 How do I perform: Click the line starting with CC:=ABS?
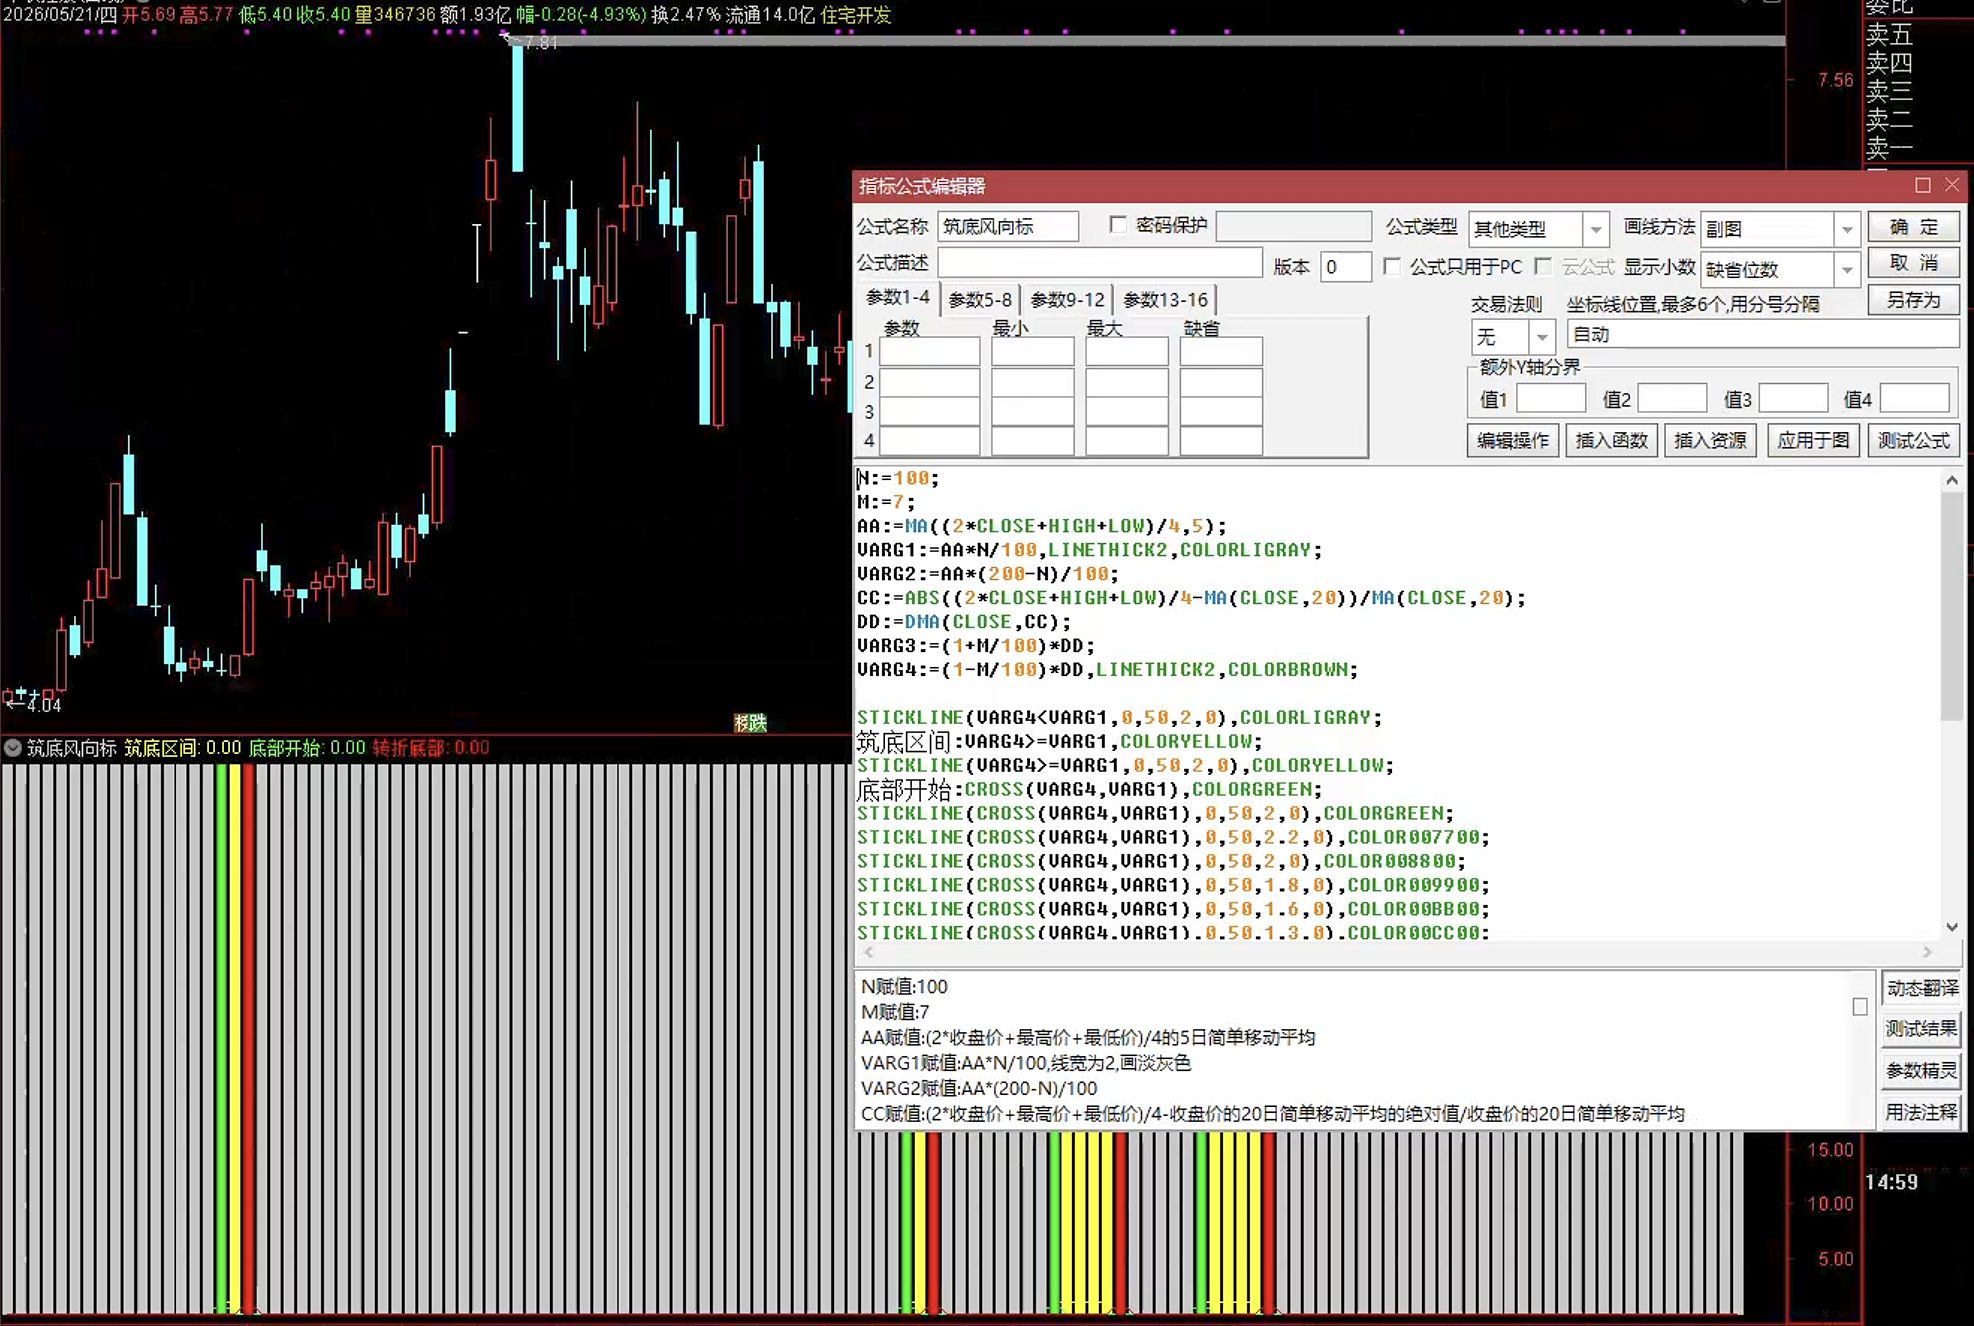[1191, 598]
